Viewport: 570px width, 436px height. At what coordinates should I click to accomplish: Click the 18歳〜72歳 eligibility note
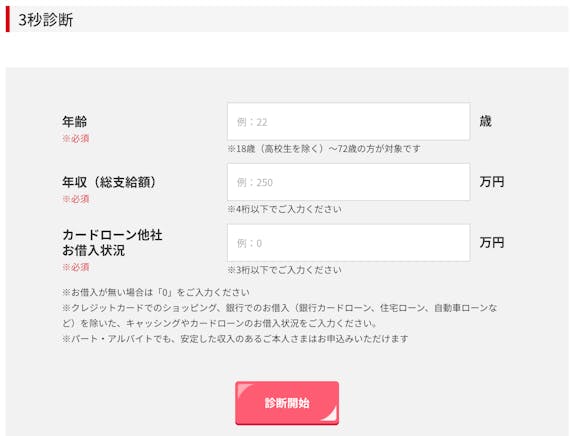click(324, 149)
